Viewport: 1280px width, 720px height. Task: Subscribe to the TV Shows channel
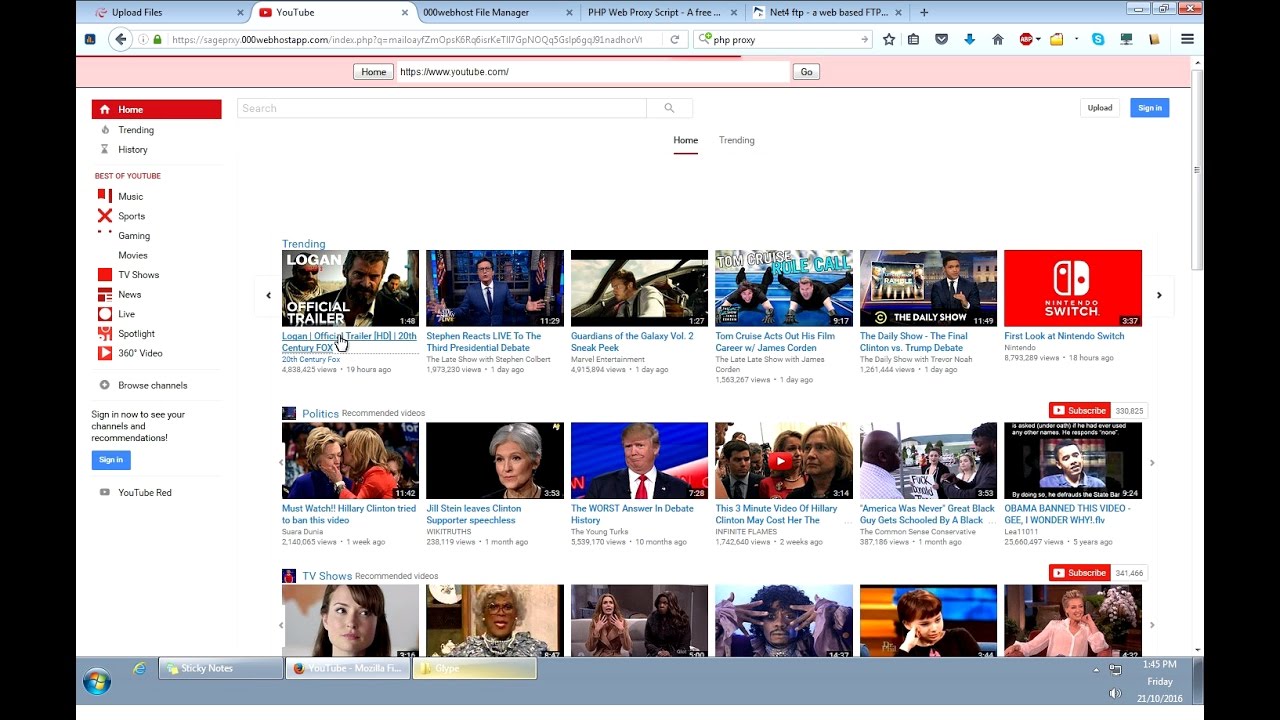(1079, 573)
